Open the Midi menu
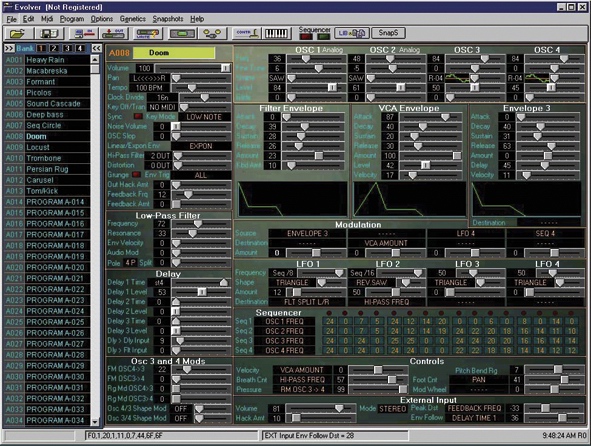Image resolution: width=591 pixels, height=446 pixels. pyautogui.click(x=47, y=19)
